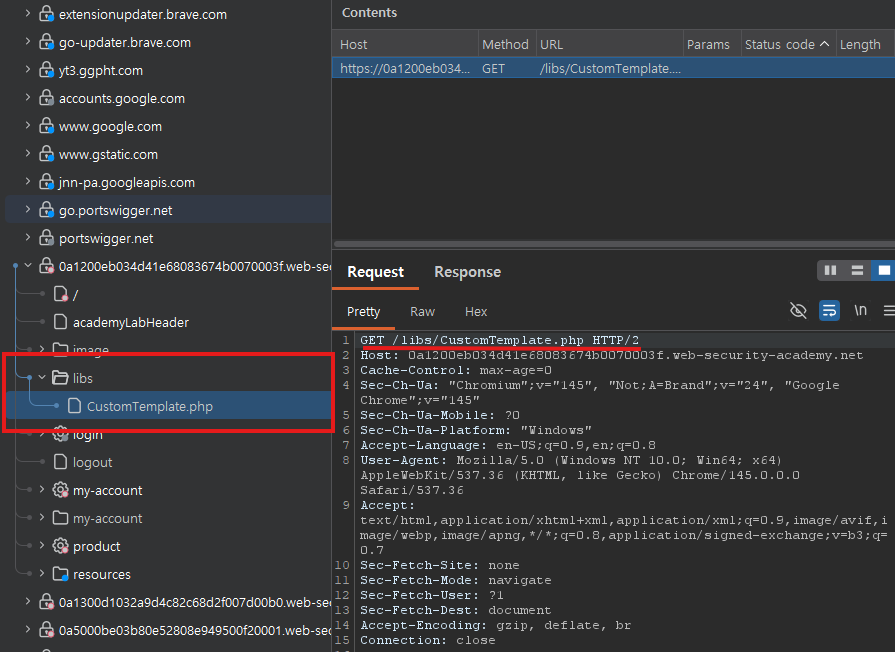Open the request editor hamburger menu
Image resolution: width=895 pixels, height=652 pixels.
[888, 311]
